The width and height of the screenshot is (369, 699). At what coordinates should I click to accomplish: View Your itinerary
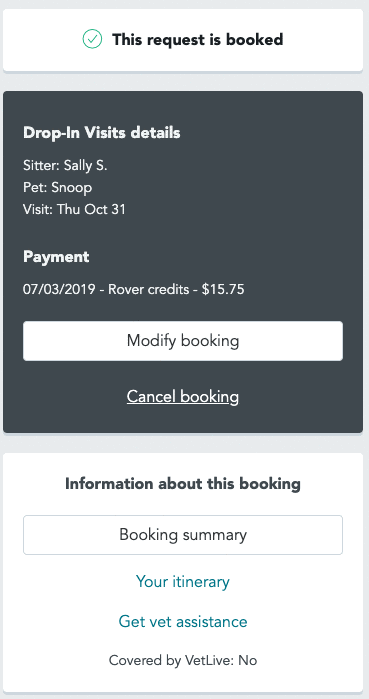pos(183,581)
